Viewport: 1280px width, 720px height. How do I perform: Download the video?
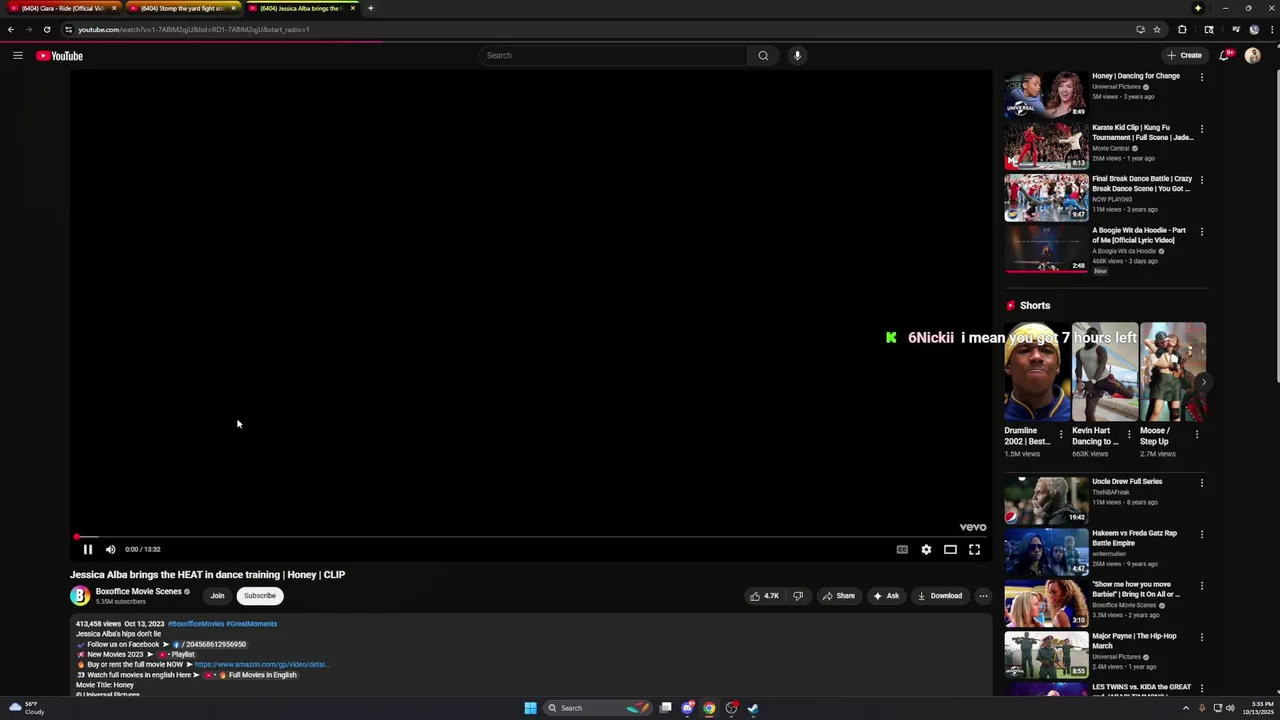(x=940, y=596)
